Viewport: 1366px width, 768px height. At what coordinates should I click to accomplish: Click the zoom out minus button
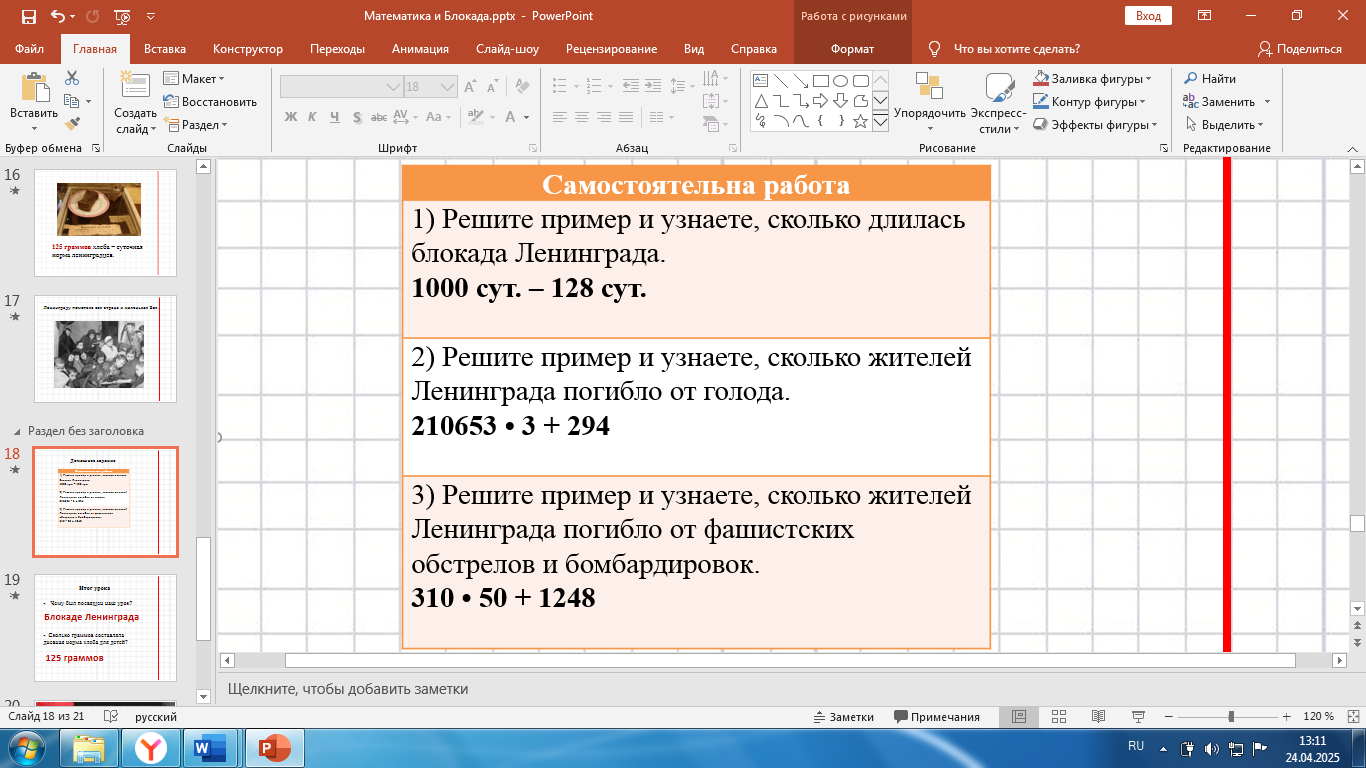pyautogui.click(x=1167, y=716)
